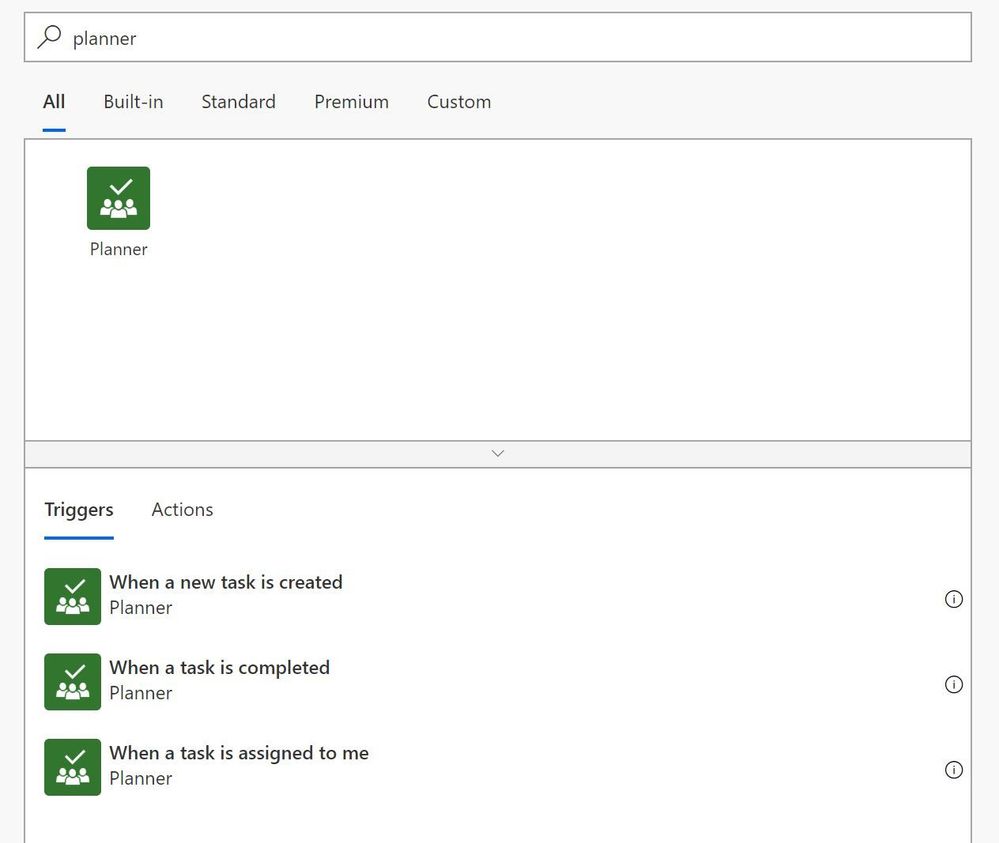Click icon for task completed trigger

(x=73, y=682)
